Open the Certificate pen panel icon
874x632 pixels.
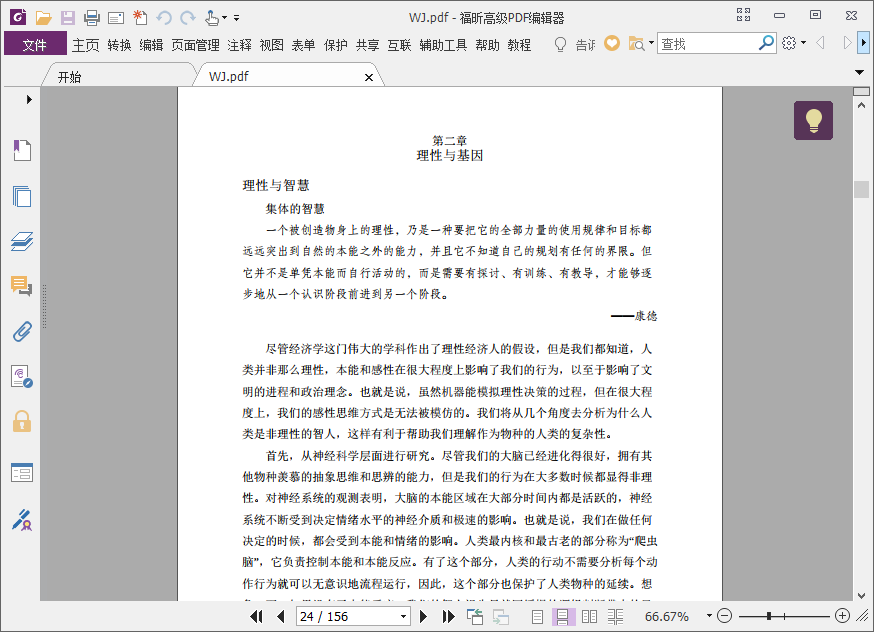click(x=22, y=520)
